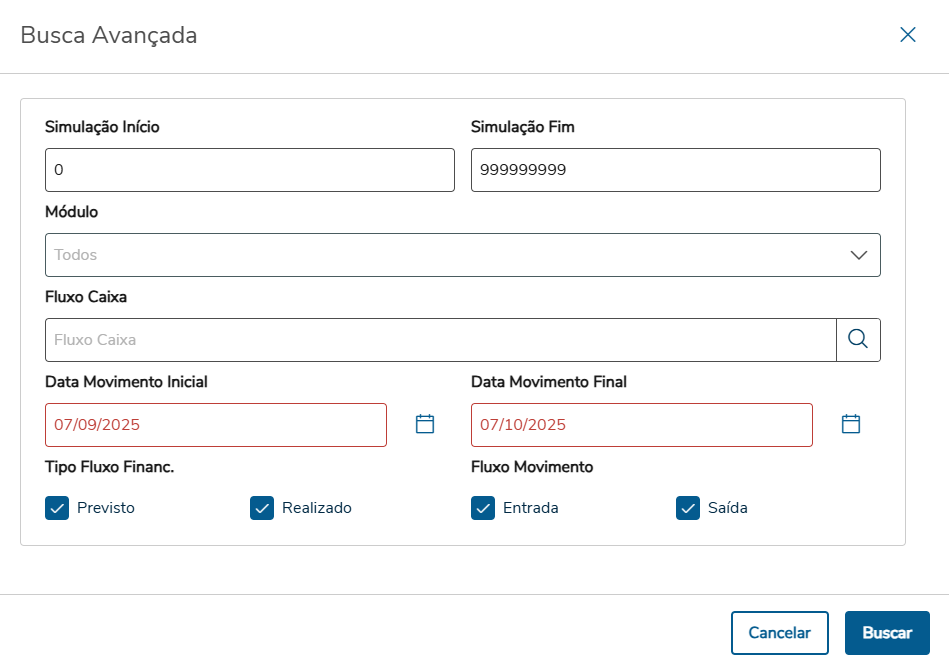
Task: Toggle the Saída checkbox
Action: pos(688,508)
